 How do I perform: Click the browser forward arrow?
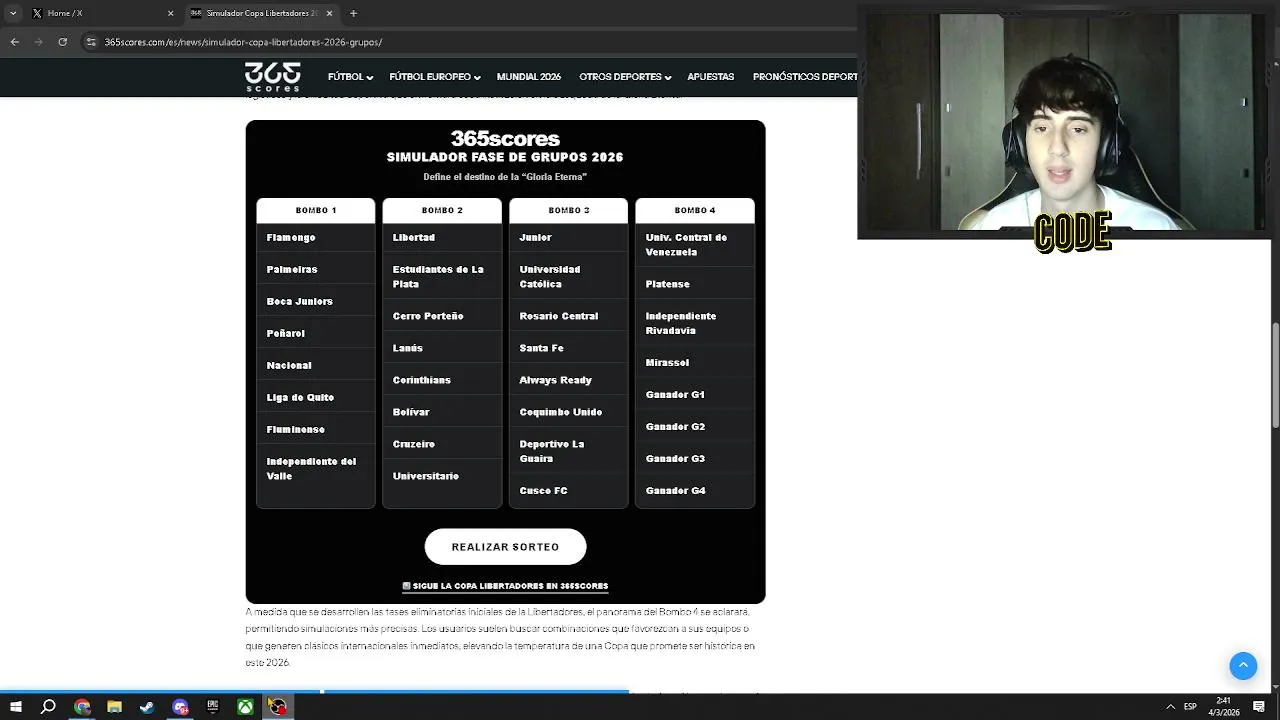coord(39,42)
